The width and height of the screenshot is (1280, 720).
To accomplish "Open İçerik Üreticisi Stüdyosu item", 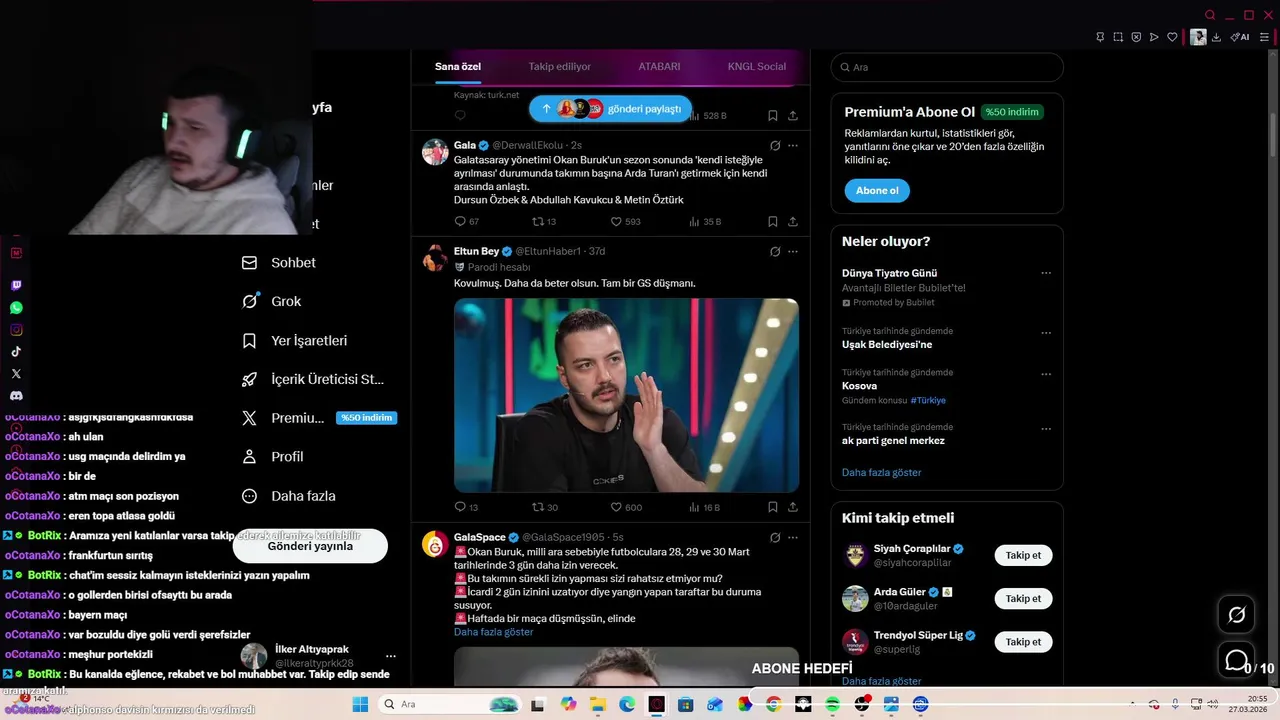I will pos(313,380).
